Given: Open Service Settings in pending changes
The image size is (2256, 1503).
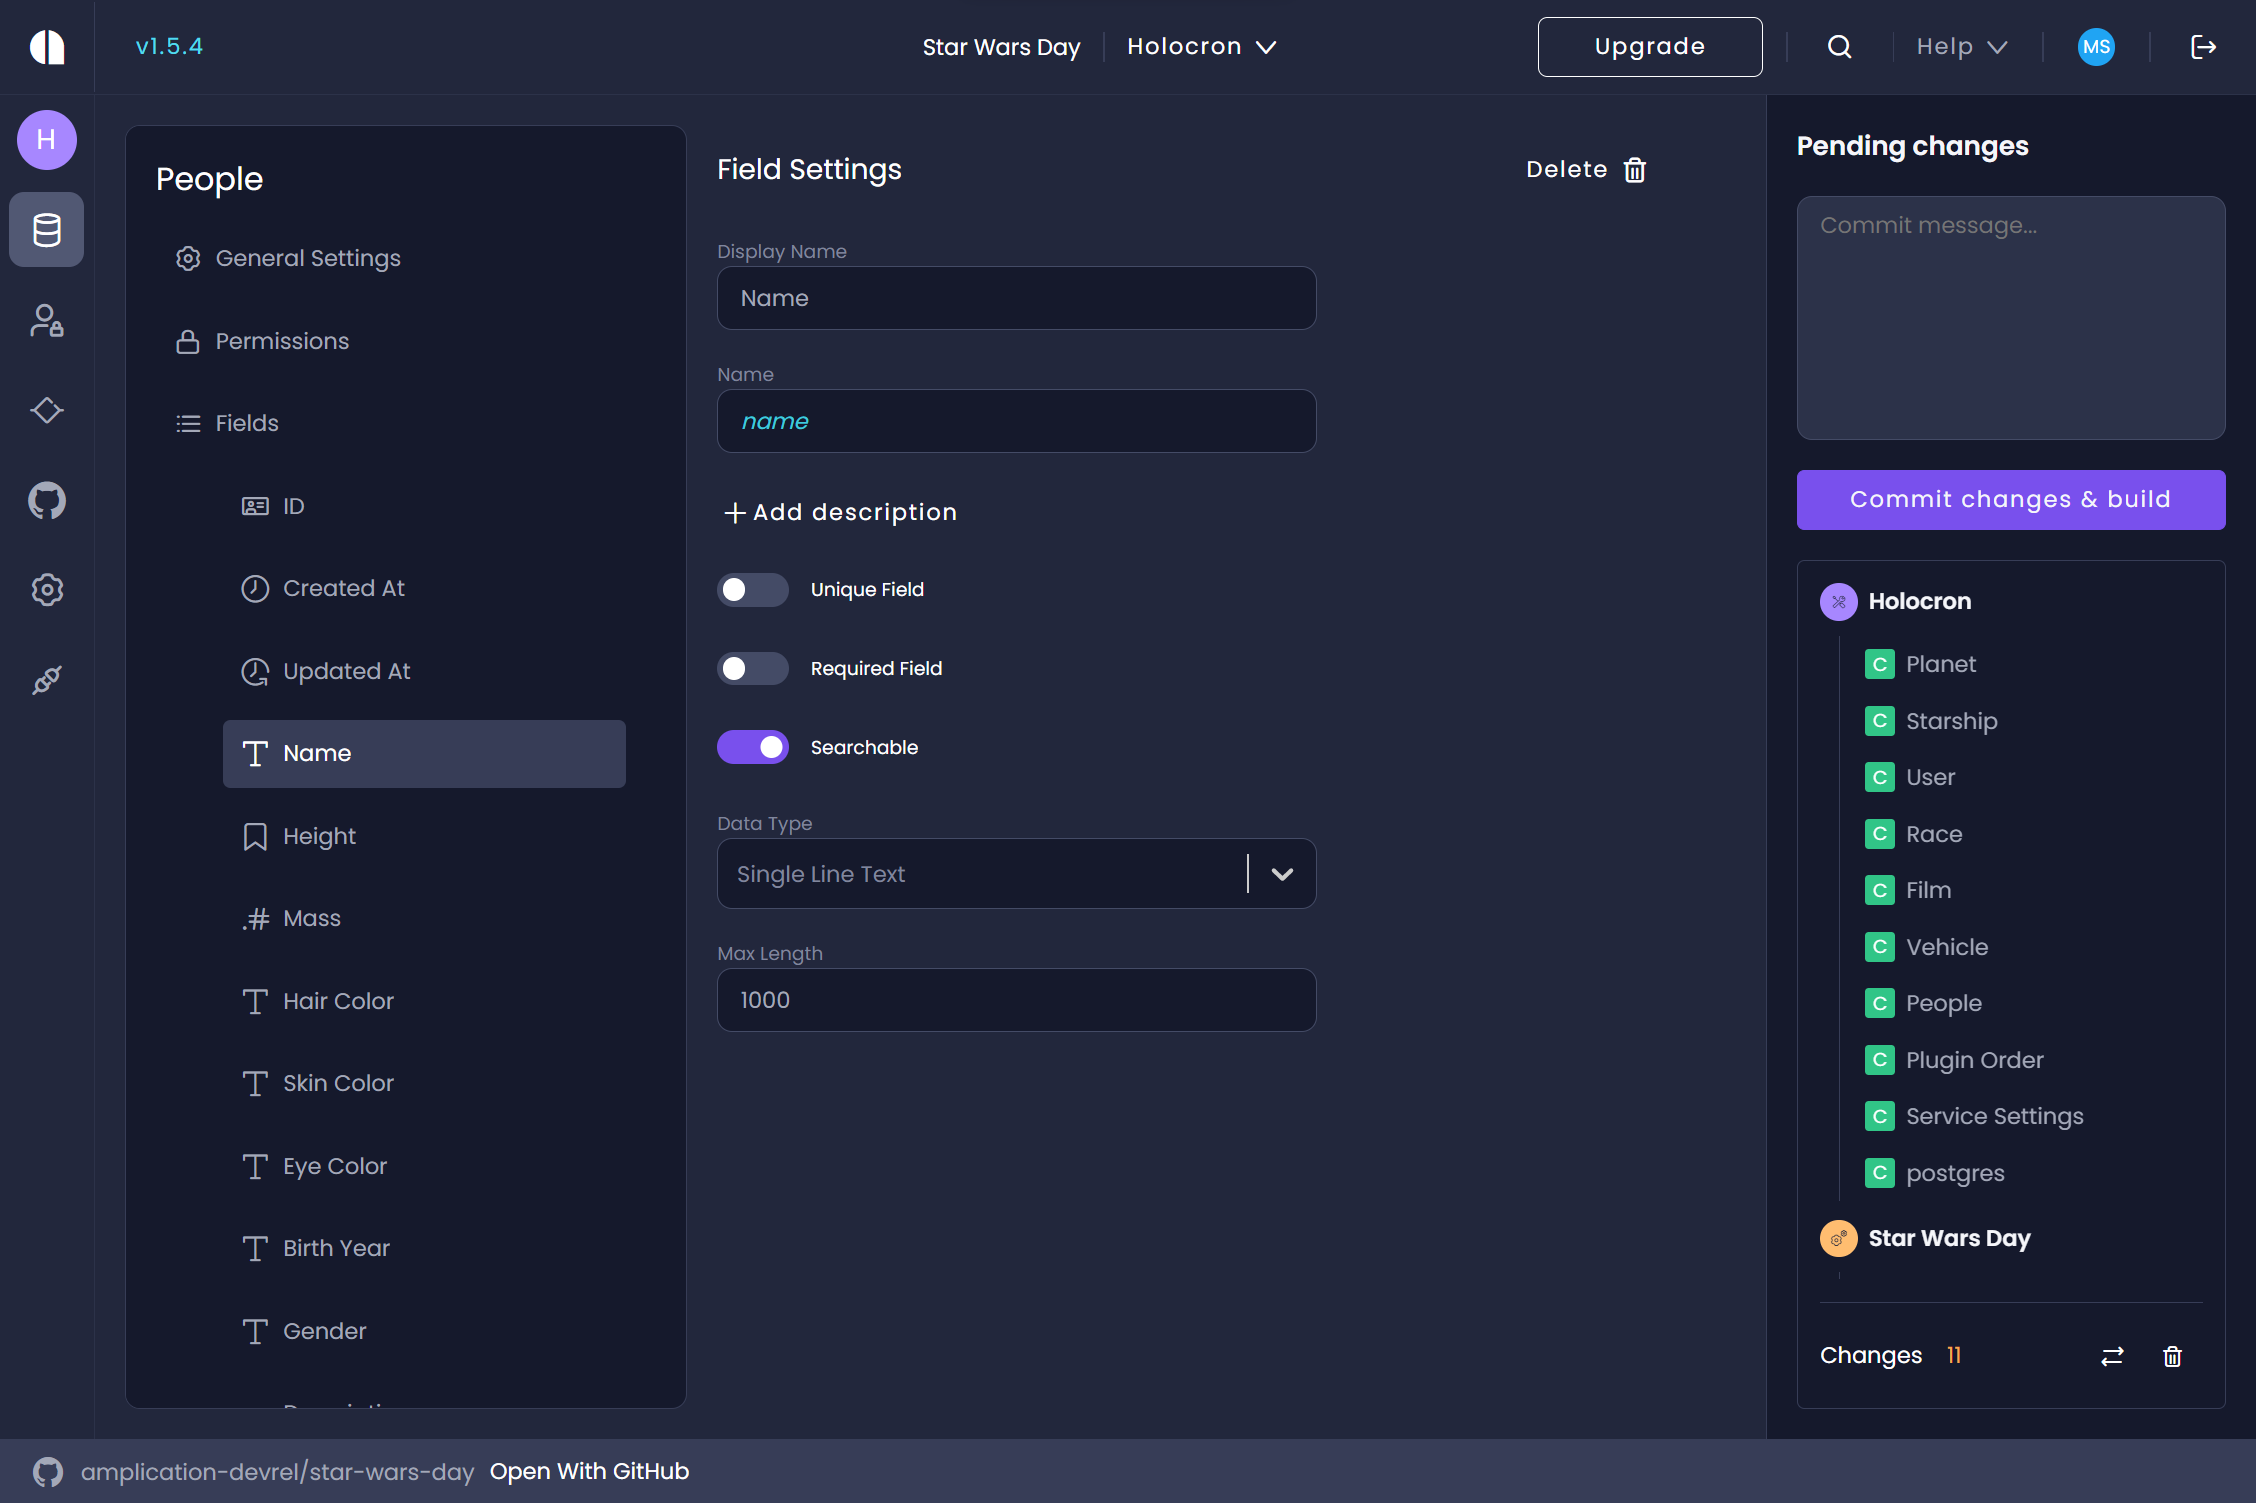Looking at the screenshot, I should [1994, 1117].
